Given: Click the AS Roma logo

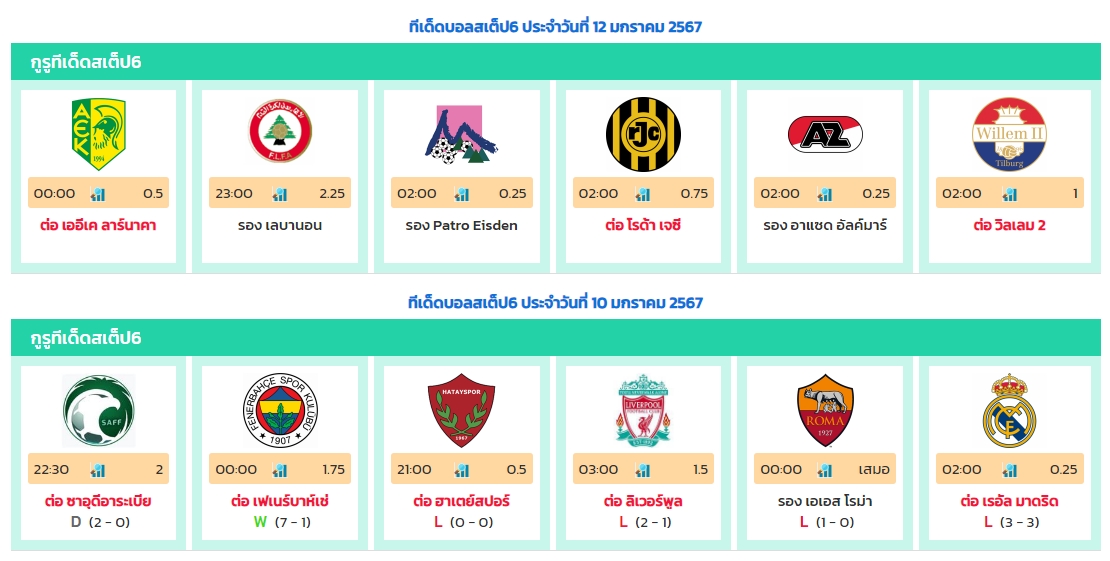Looking at the screenshot, I should pyautogui.click(x=825, y=410).
